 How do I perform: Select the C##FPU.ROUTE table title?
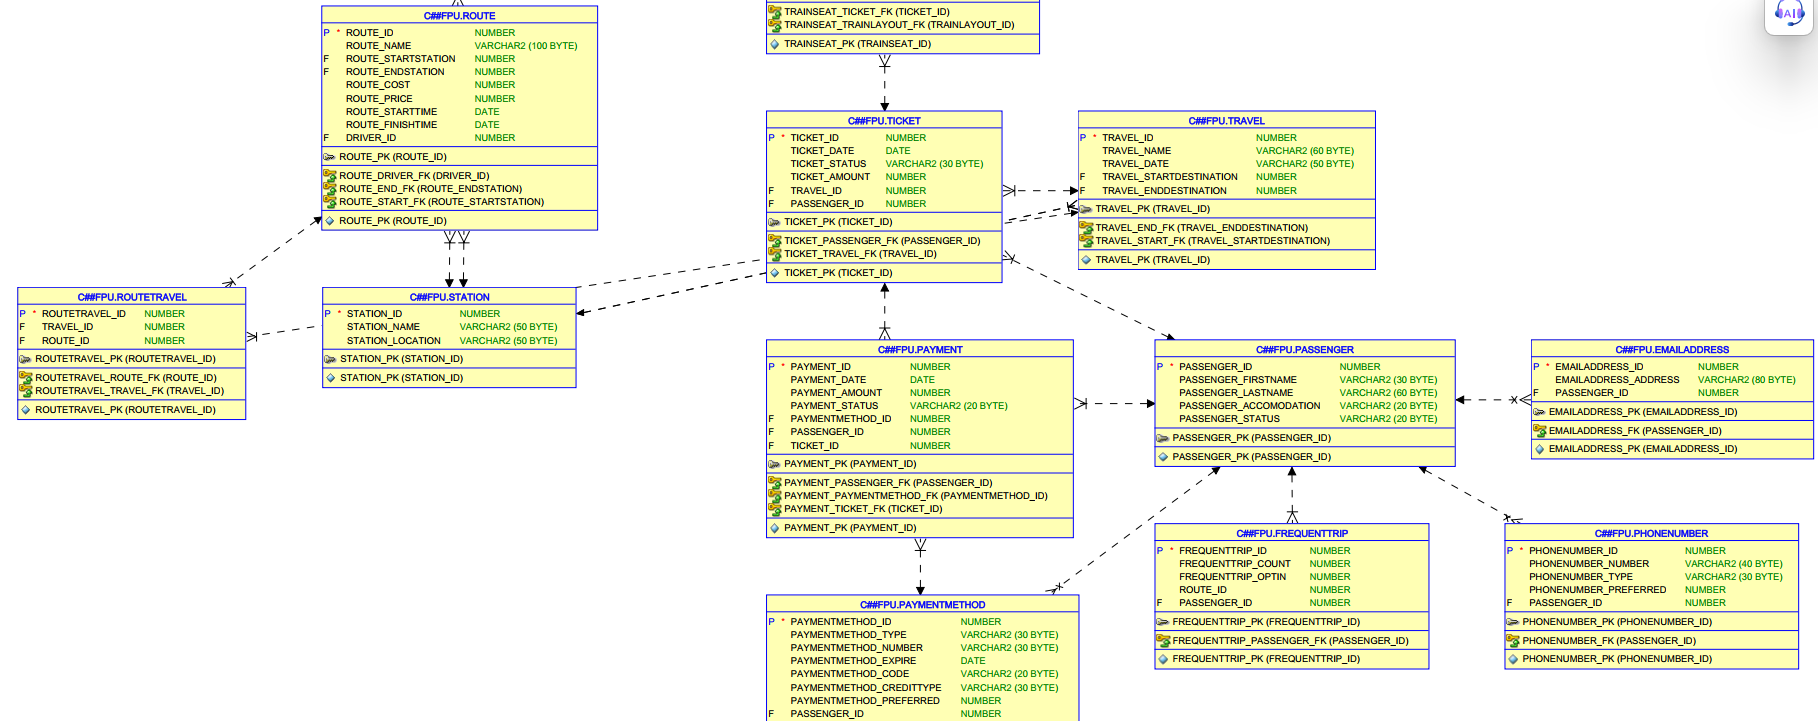[x=459, y=16]
